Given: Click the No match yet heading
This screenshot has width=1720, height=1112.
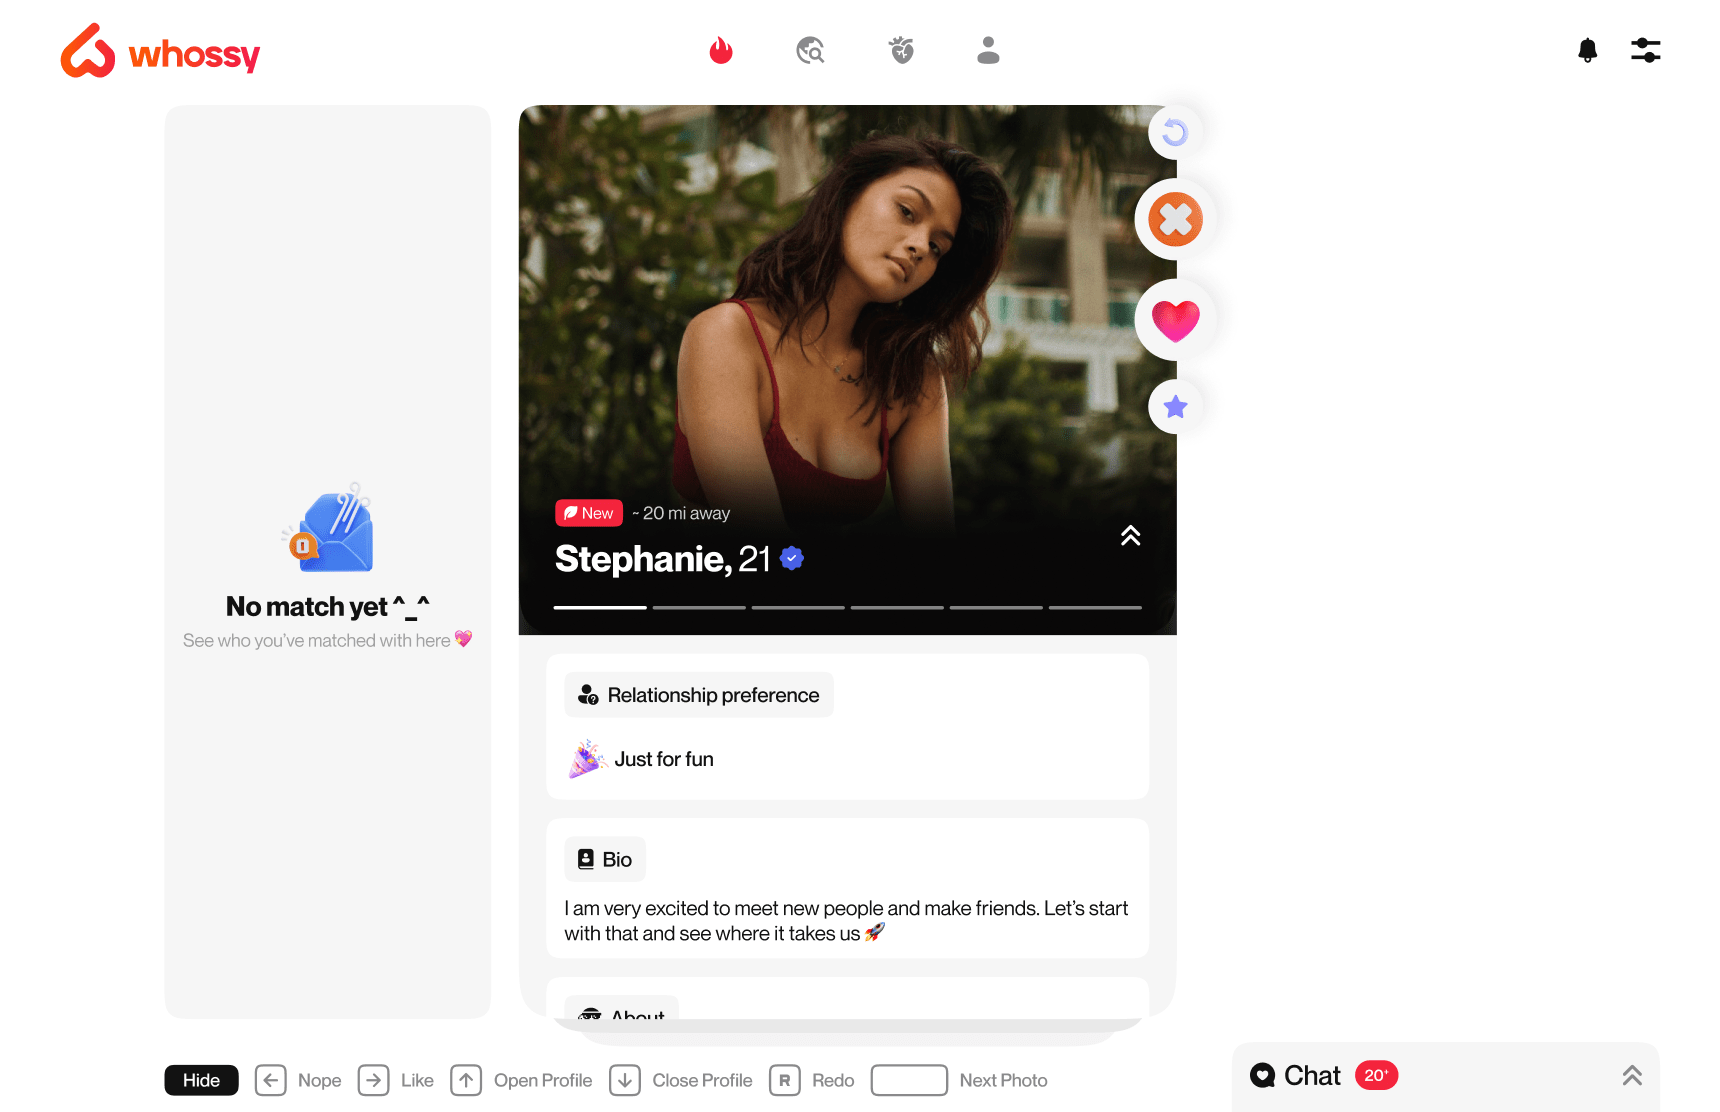Looking at the screenshot, I should pos(328,607).
